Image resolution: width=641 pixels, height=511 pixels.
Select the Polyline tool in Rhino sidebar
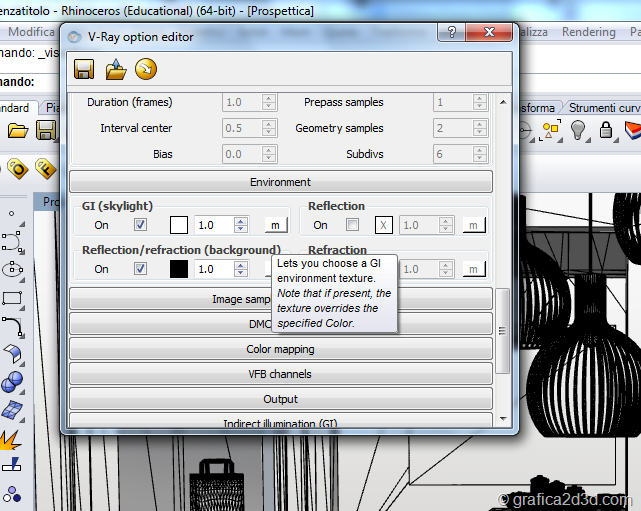coord(12,242)
